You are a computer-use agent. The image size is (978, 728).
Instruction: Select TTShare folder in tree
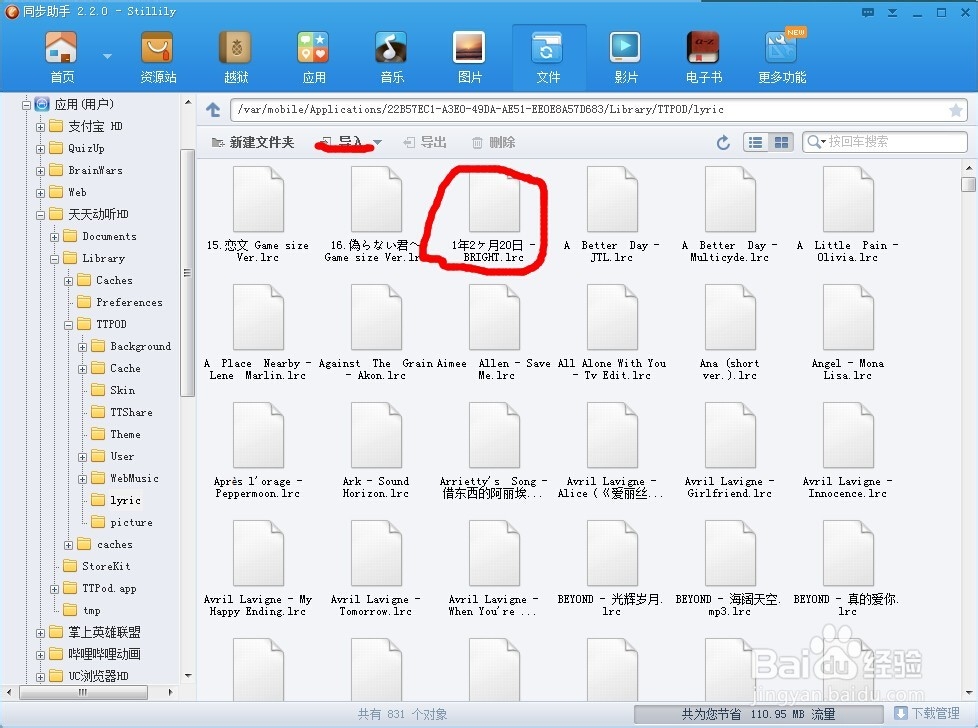pos(122,412)
